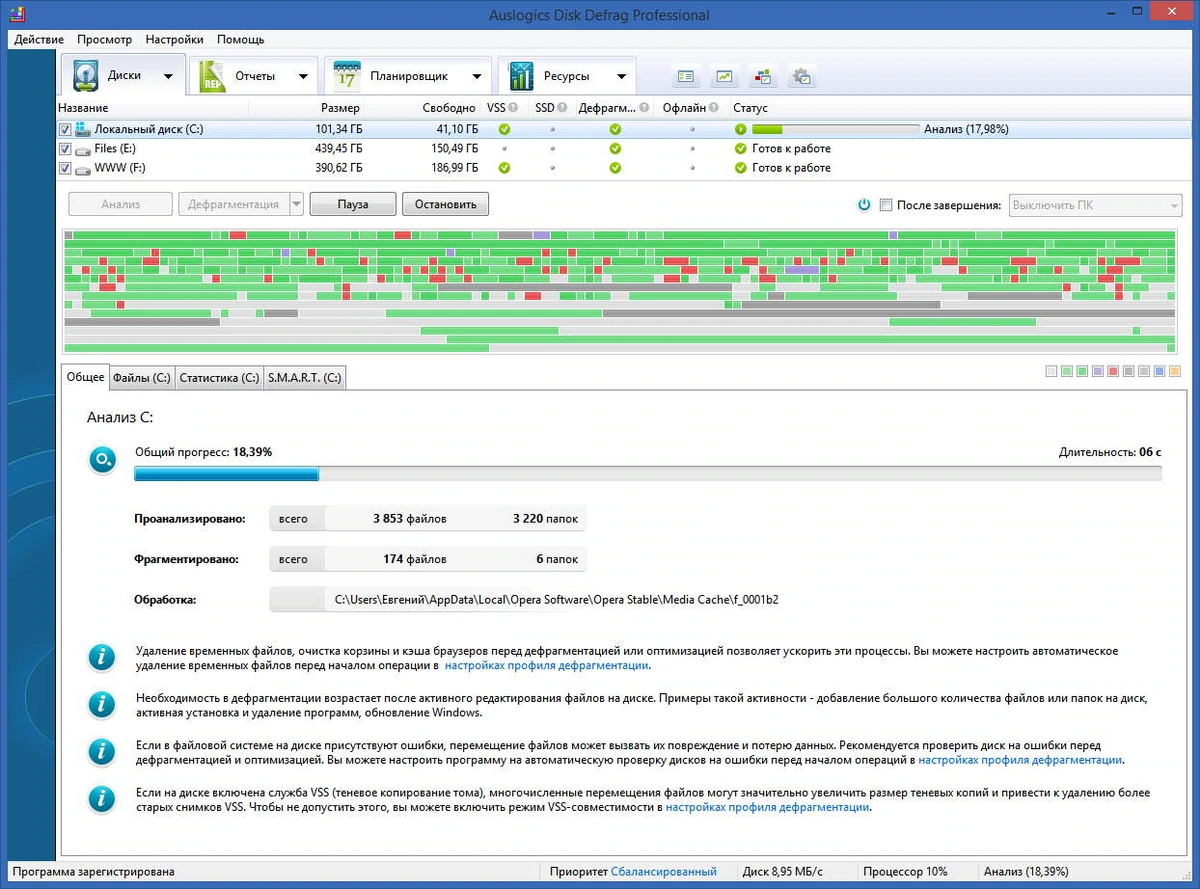
Task: Open the performance graph toolbar icon
Action: [x=724, y=76]
